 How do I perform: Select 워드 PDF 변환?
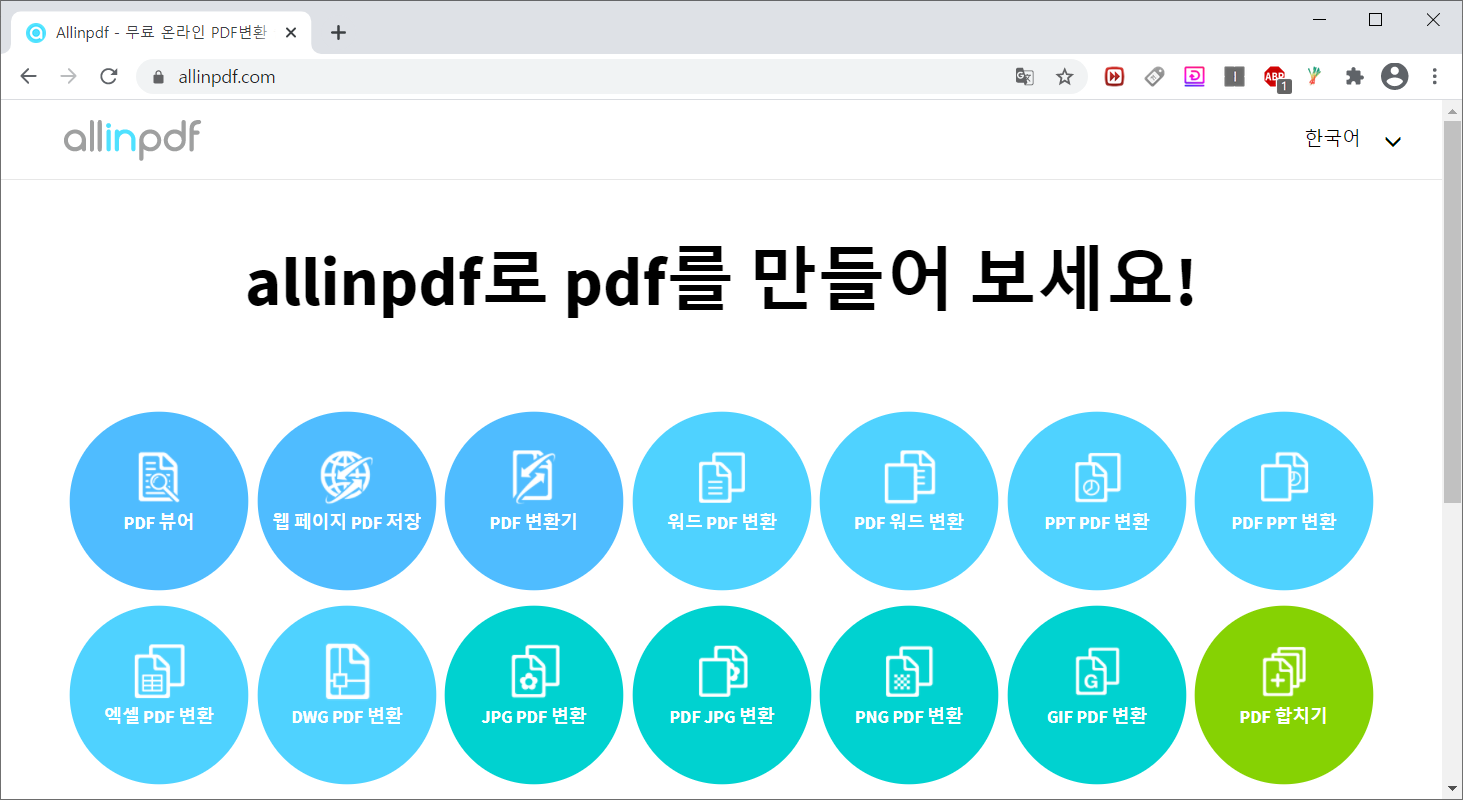point(722,501)
